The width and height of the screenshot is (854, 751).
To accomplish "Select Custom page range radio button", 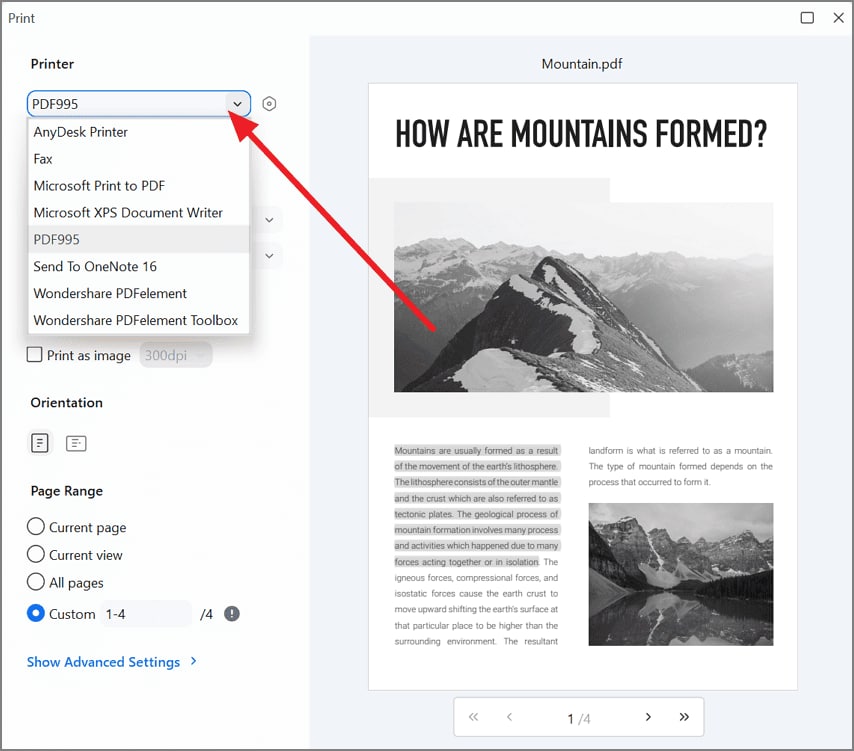I will (x=36, y=613).
